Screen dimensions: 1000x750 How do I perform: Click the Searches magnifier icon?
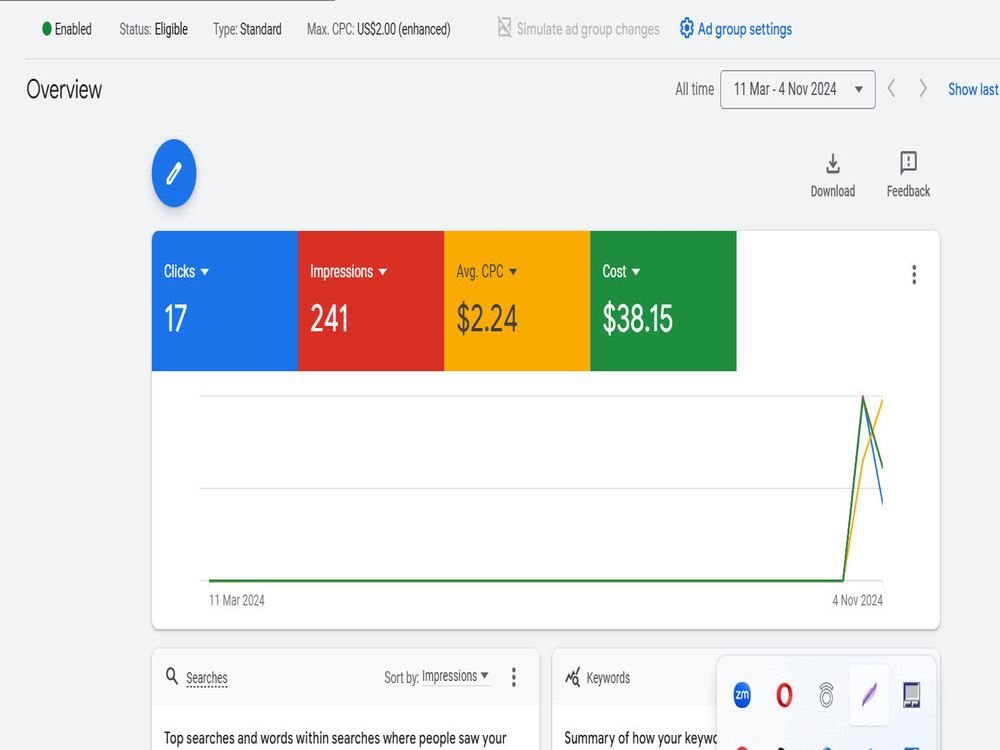click(x=172, y=675)
